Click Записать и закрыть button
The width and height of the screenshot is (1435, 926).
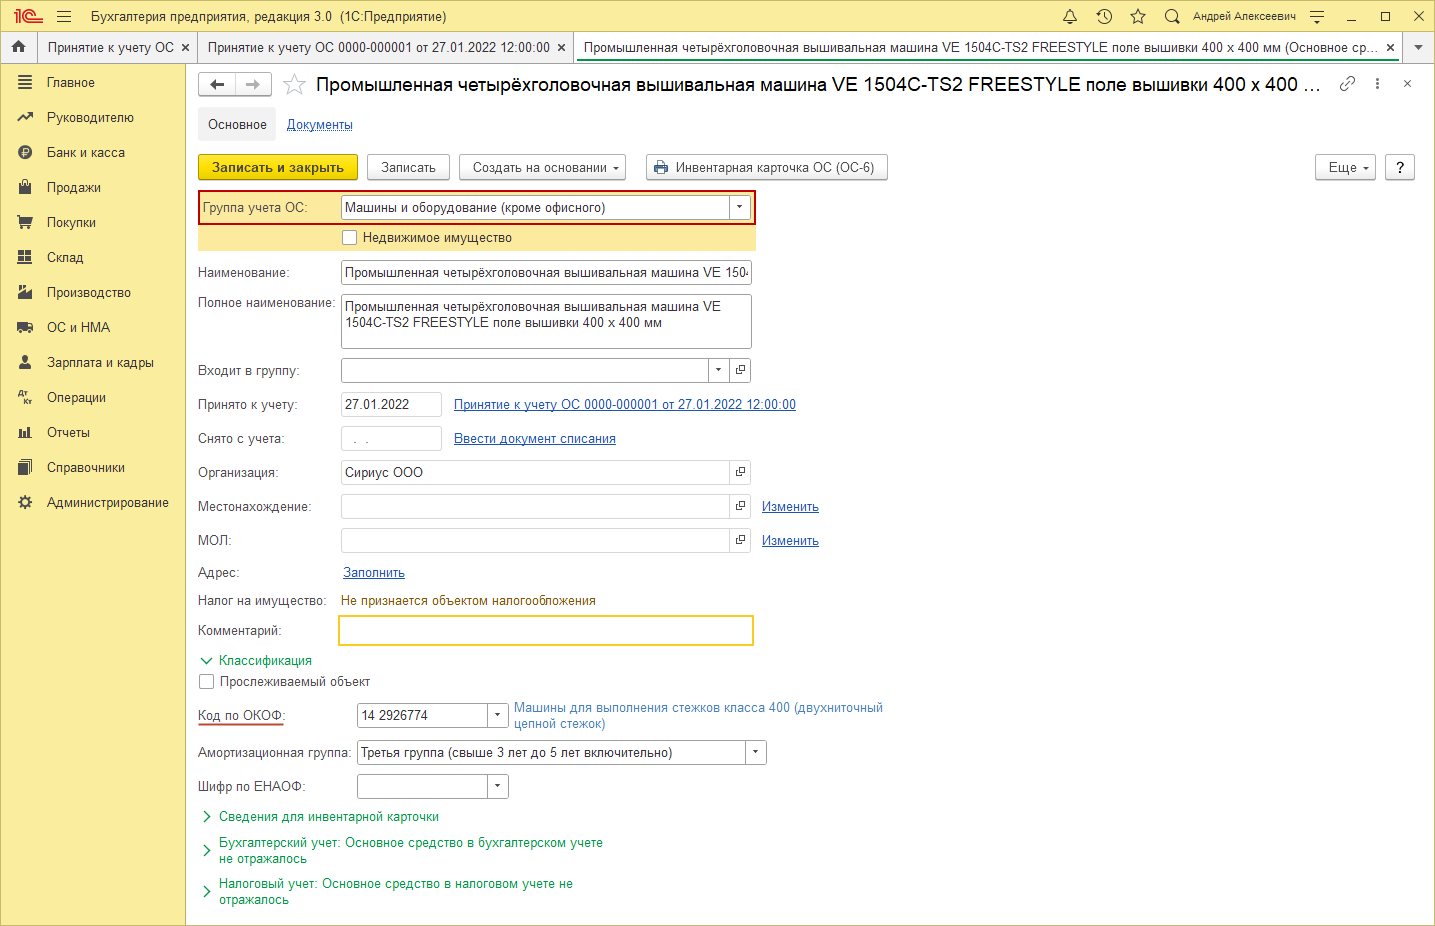[278, 167]
